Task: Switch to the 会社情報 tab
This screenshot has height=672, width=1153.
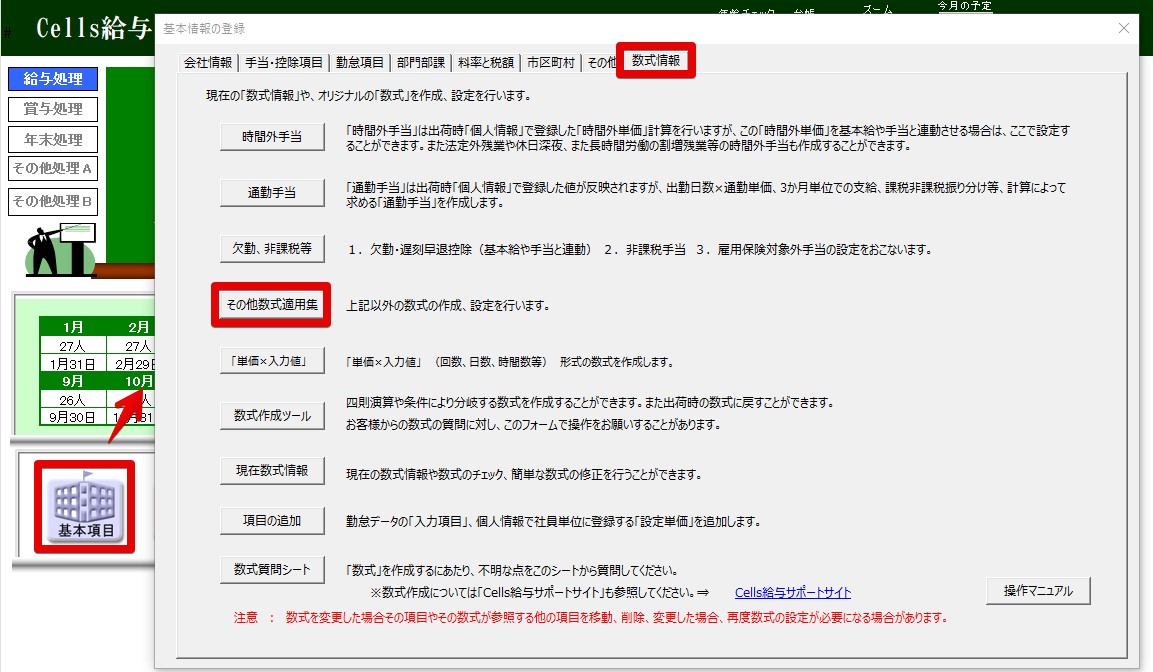Action: [208, 62]
